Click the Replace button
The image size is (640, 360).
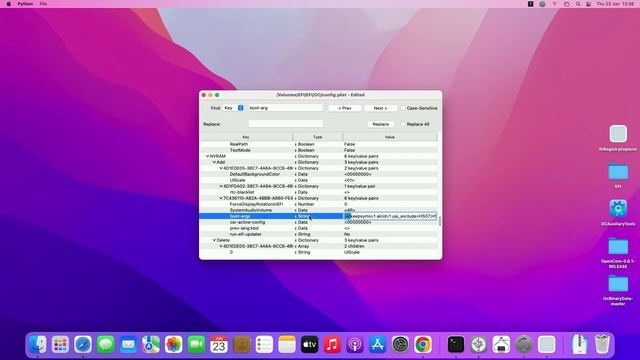pyautogui.click(x=380, y=124)
